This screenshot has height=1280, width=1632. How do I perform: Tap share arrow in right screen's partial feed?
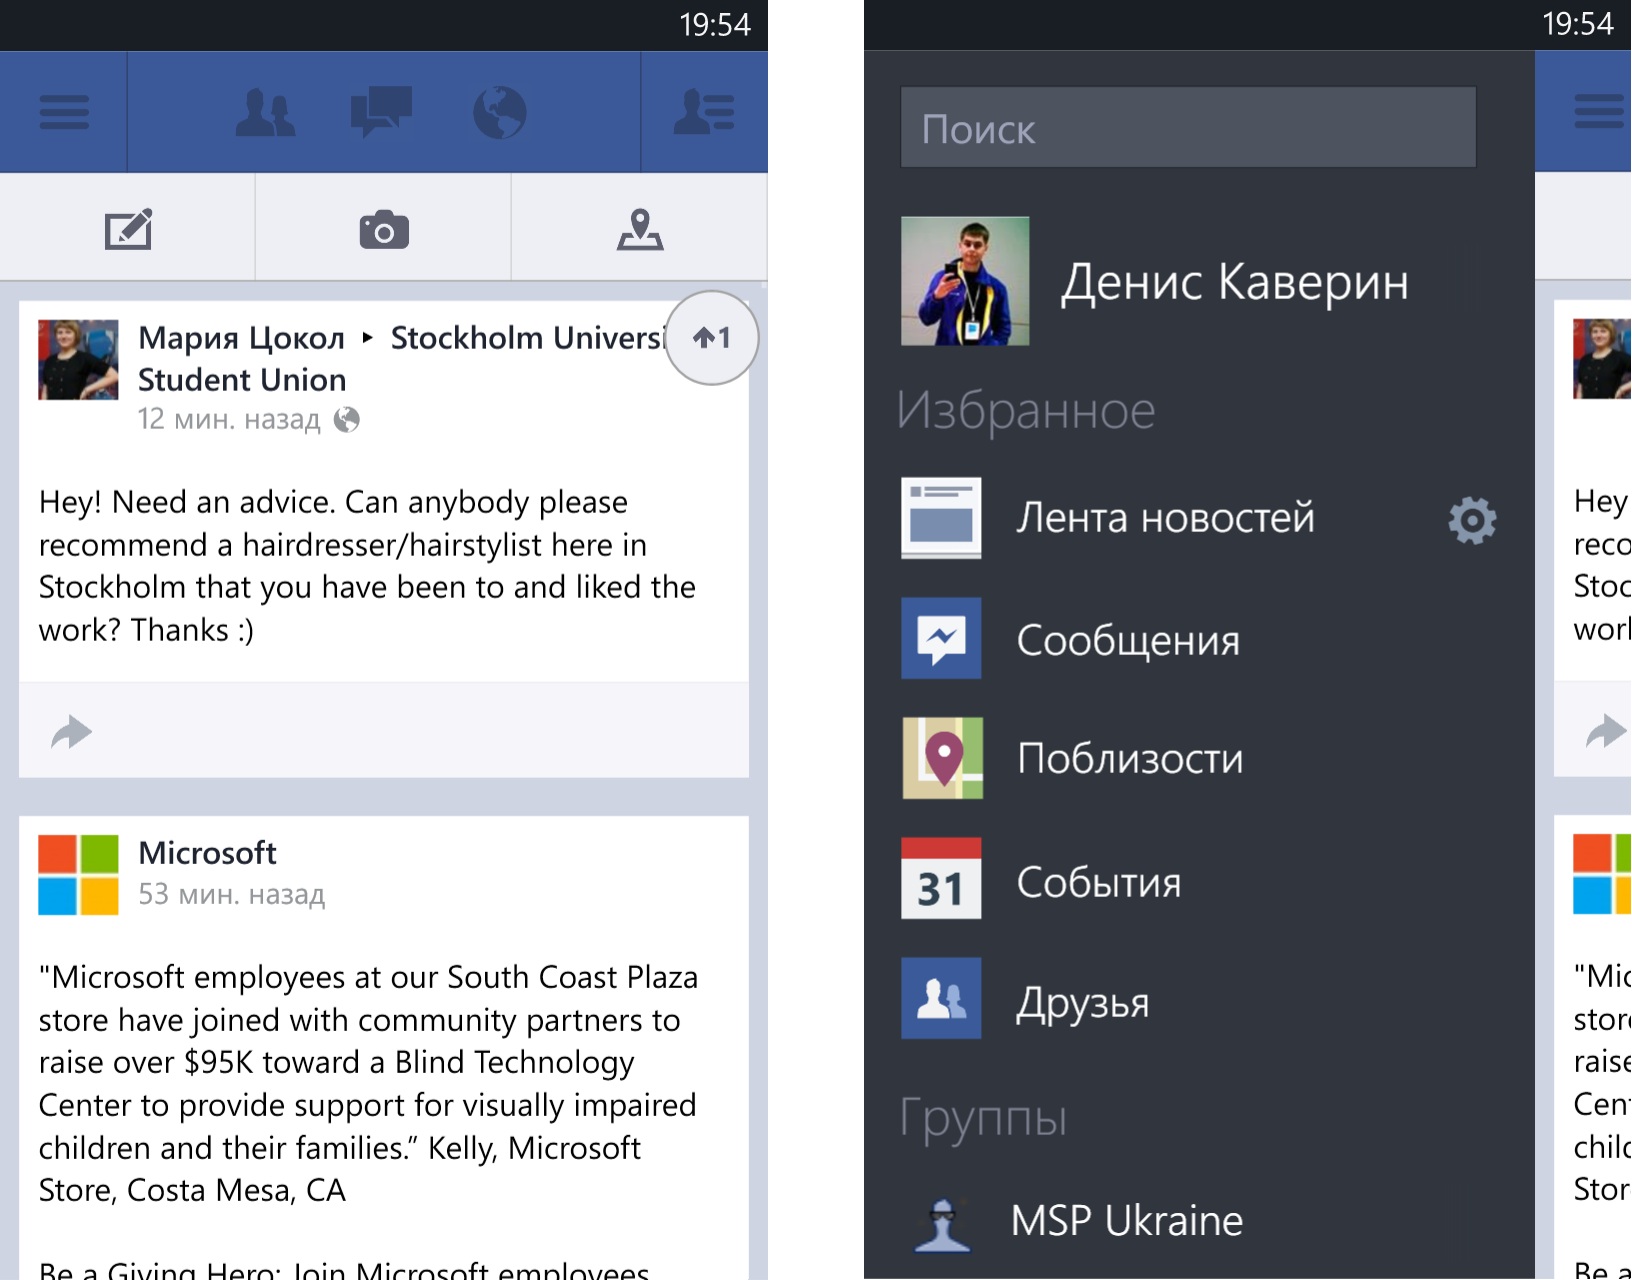point(1607,731)
